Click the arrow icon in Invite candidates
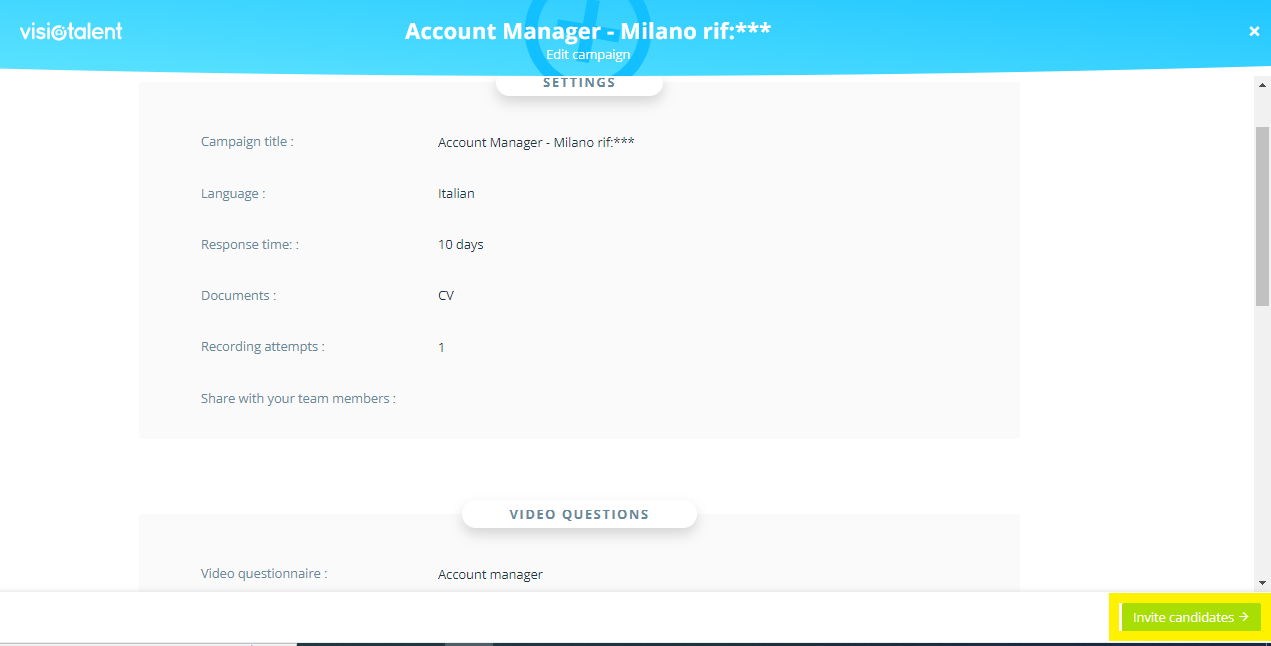The image size is (1271, 646). pos(1244,617)
